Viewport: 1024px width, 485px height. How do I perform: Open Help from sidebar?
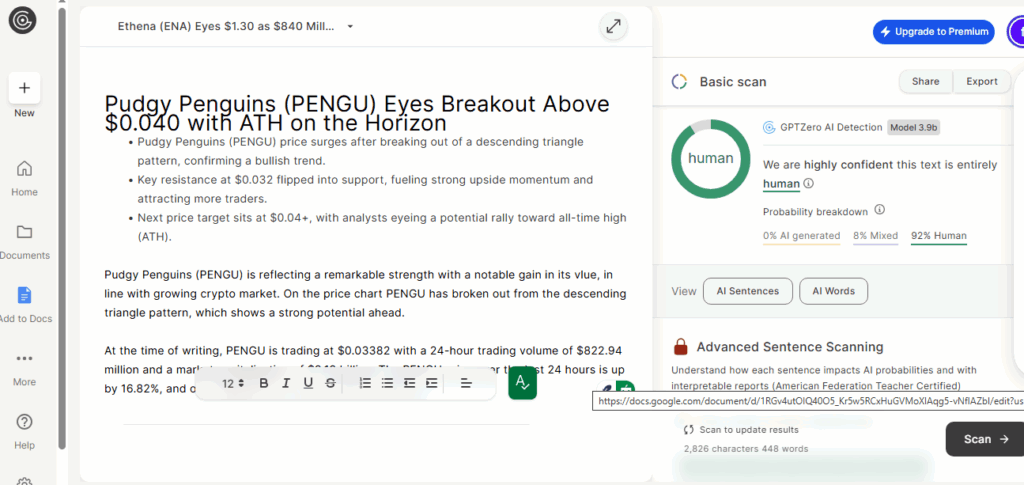tap(24, 431)
